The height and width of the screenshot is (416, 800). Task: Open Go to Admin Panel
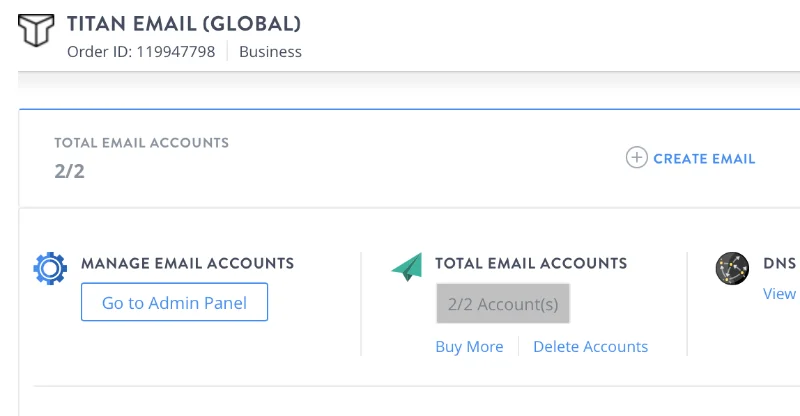point(174,302)
